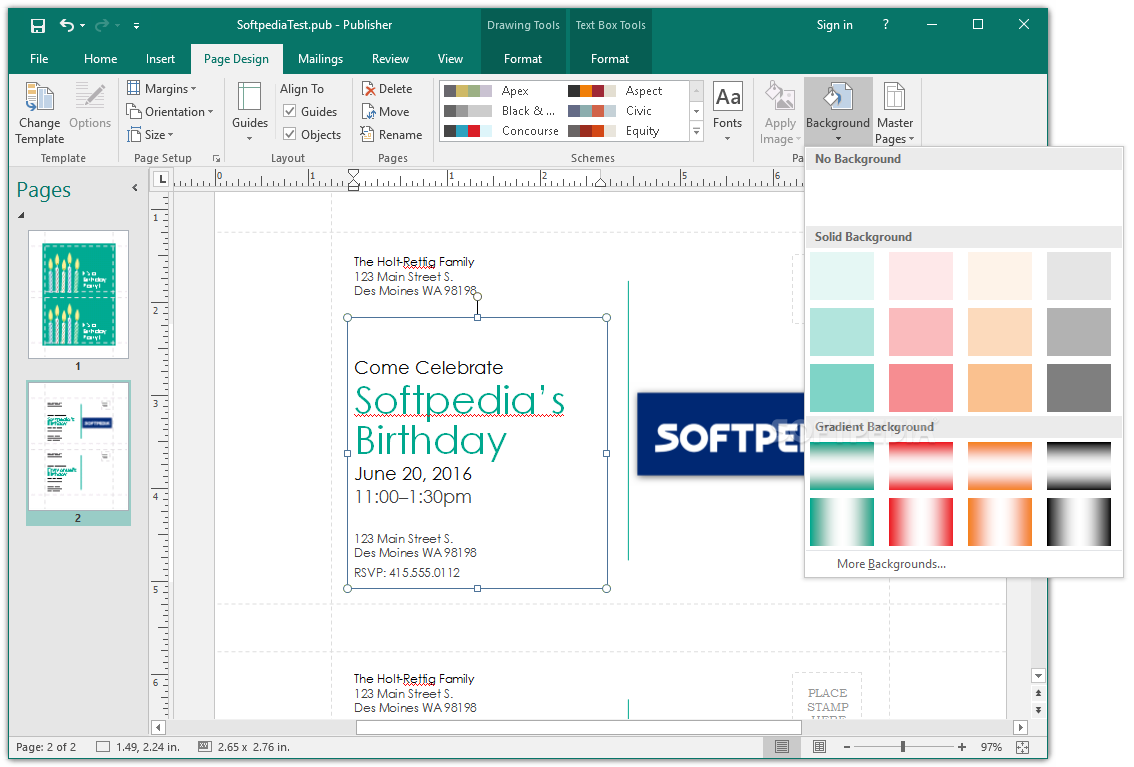Click the Apply Image icon

coord(780,96)
